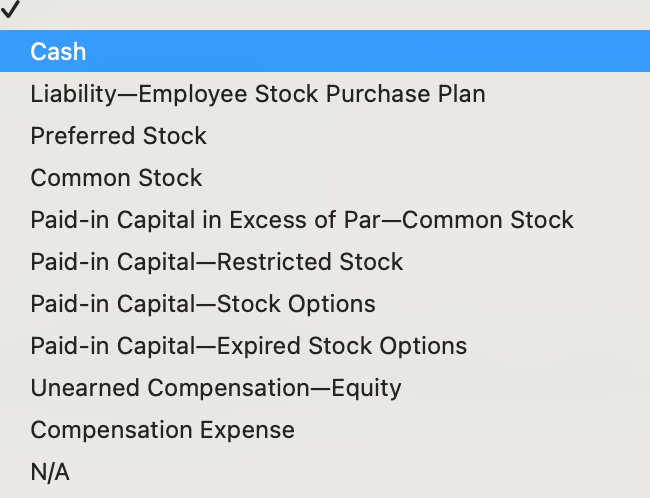Select the Restricted Stock paid-in capital item
This screenshot has height=498, width=650.
[x=216, y=262]
